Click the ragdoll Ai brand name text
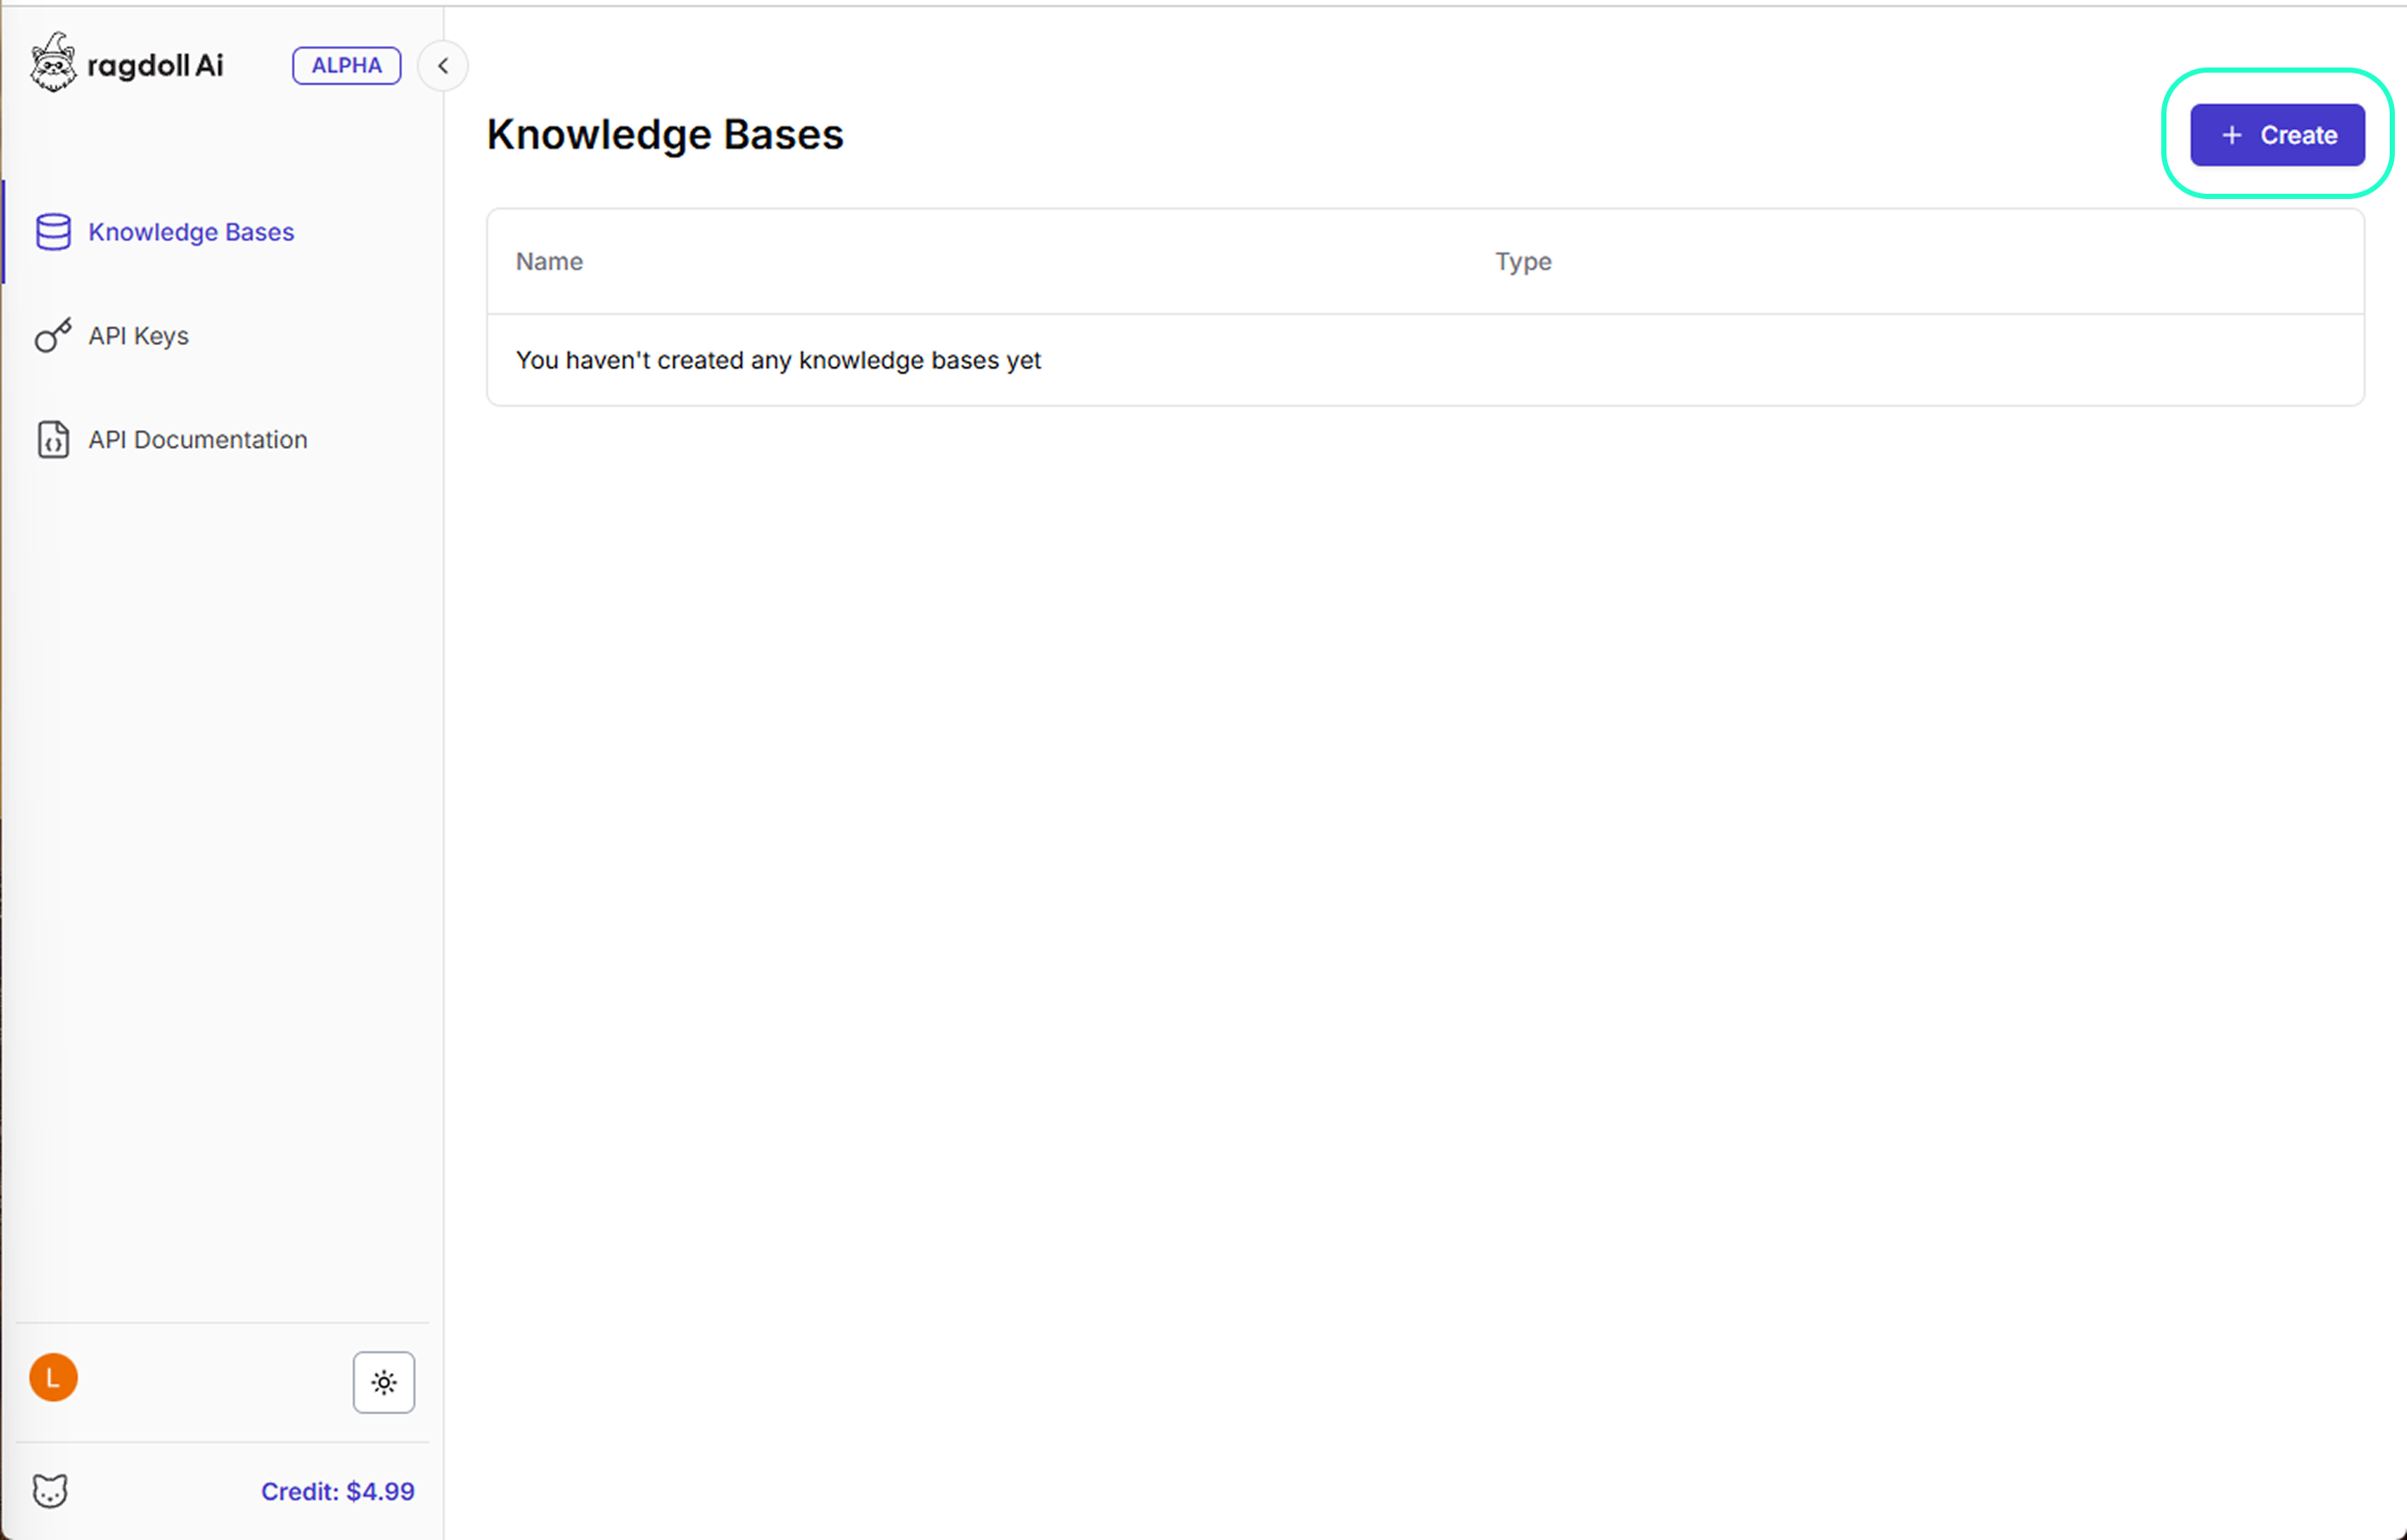 point(155,66)
